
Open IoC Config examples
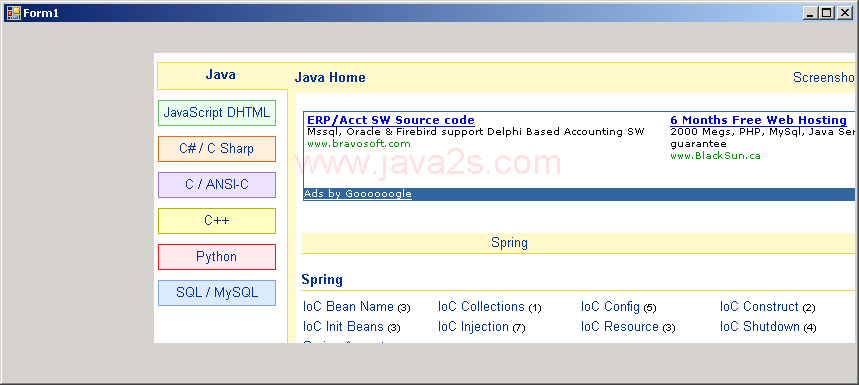(610, 307)
